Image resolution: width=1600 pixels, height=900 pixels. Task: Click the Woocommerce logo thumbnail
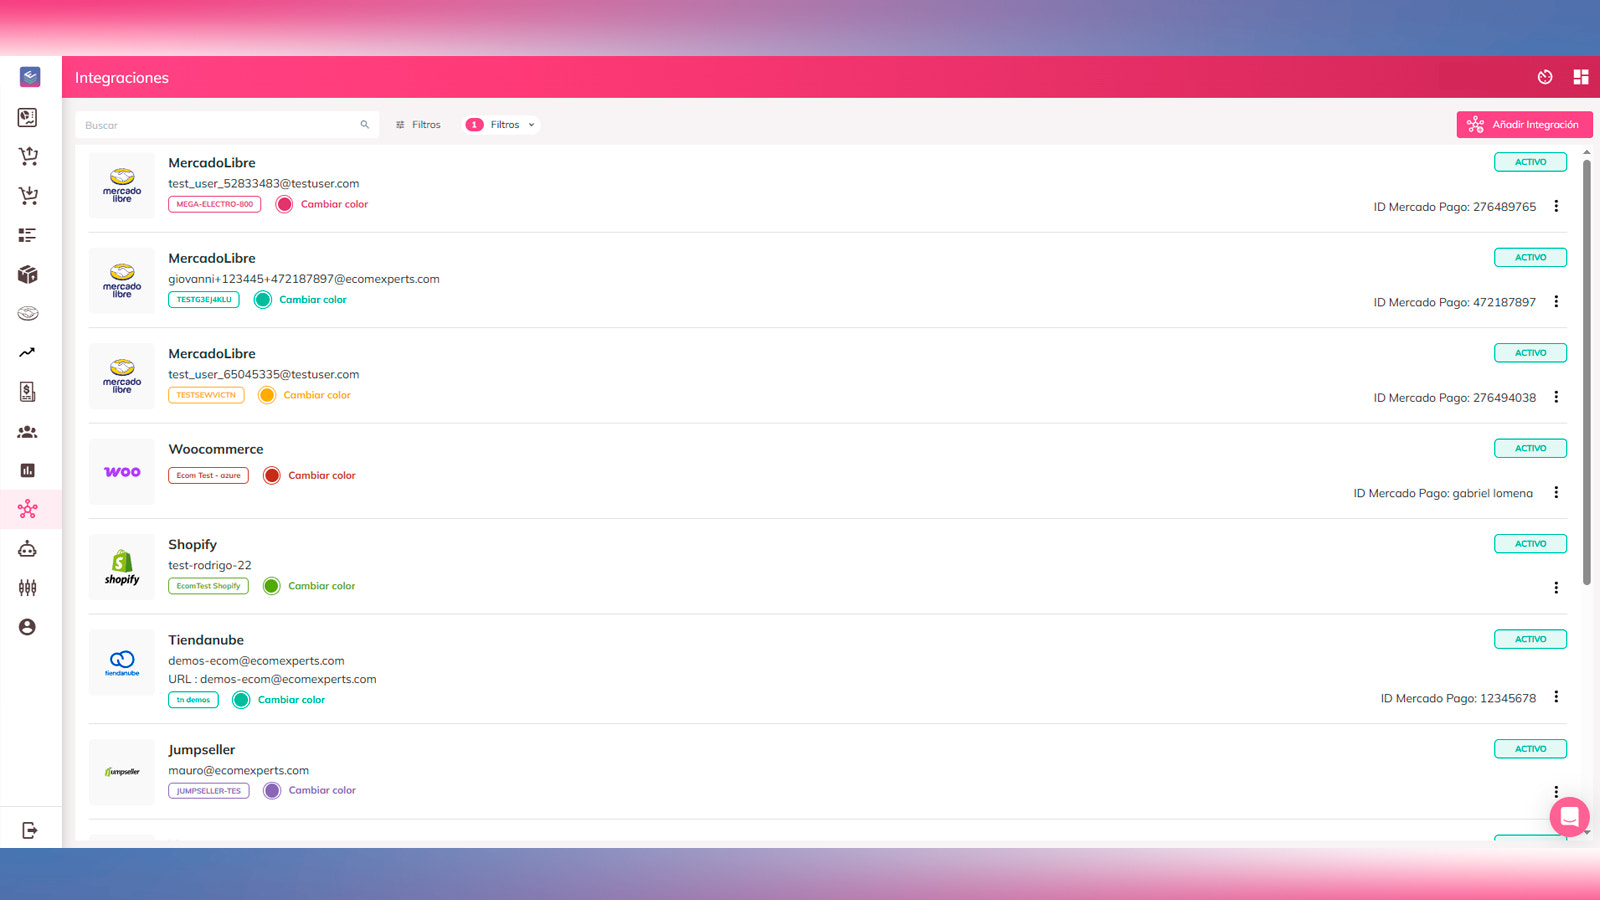122,472
